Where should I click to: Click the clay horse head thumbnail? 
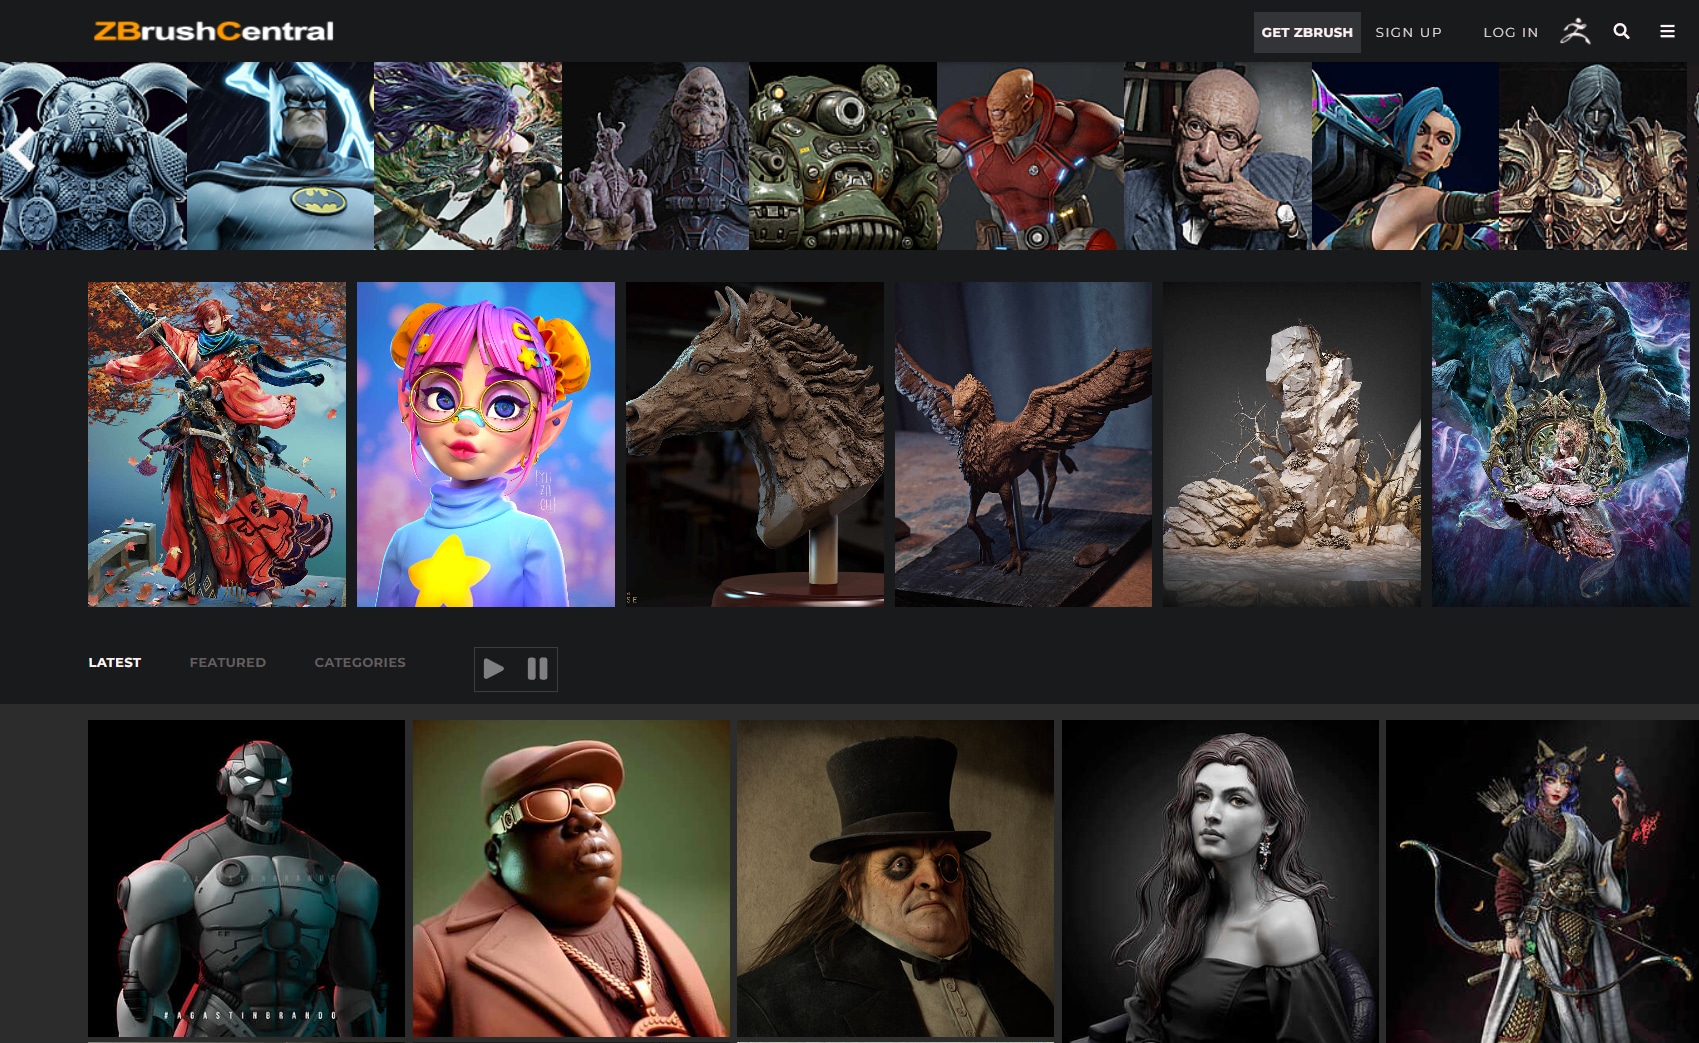[x=754, y=444]
